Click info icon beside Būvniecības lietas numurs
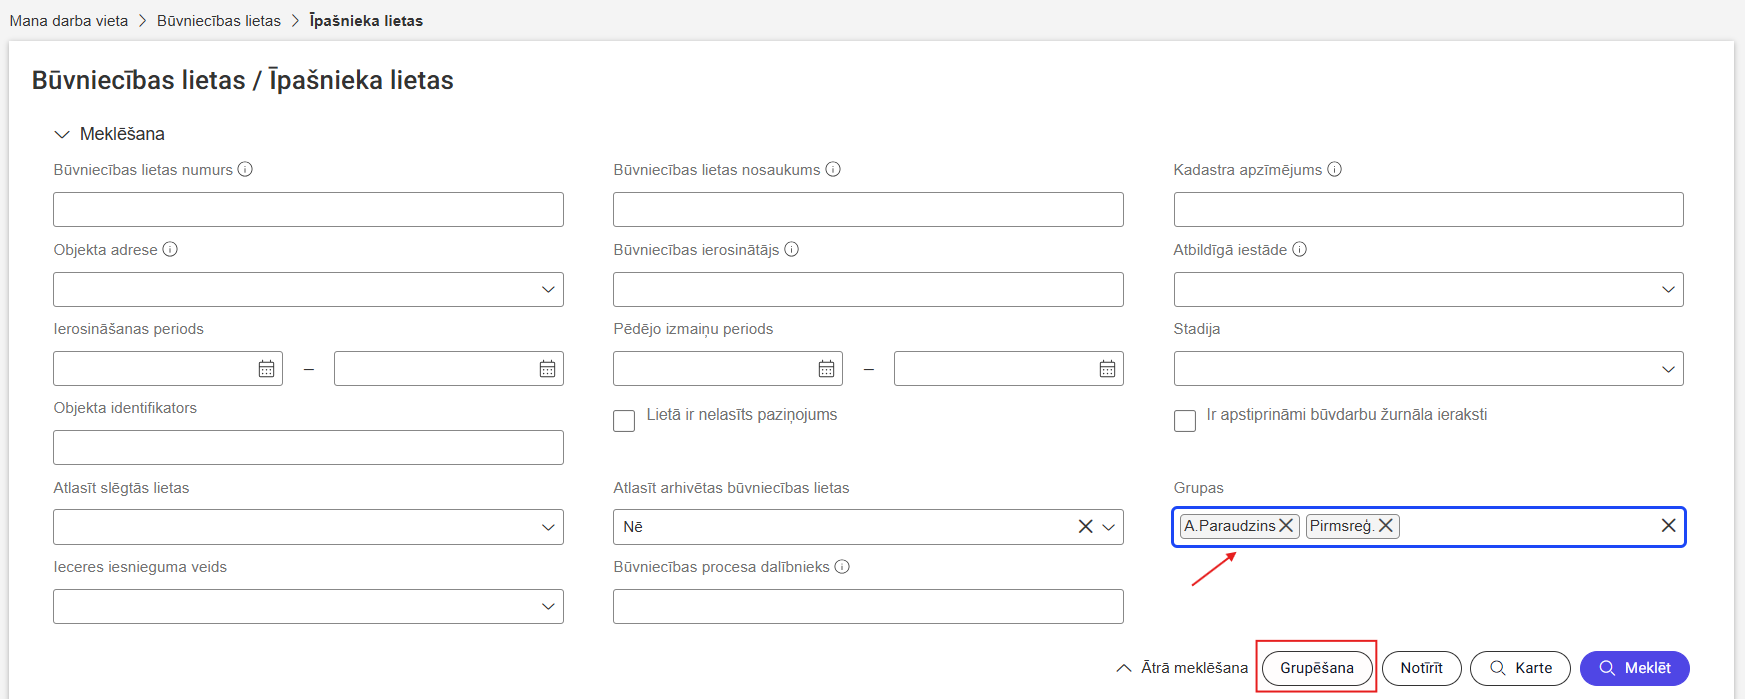 pyautogui.click(x=245, y=170)
